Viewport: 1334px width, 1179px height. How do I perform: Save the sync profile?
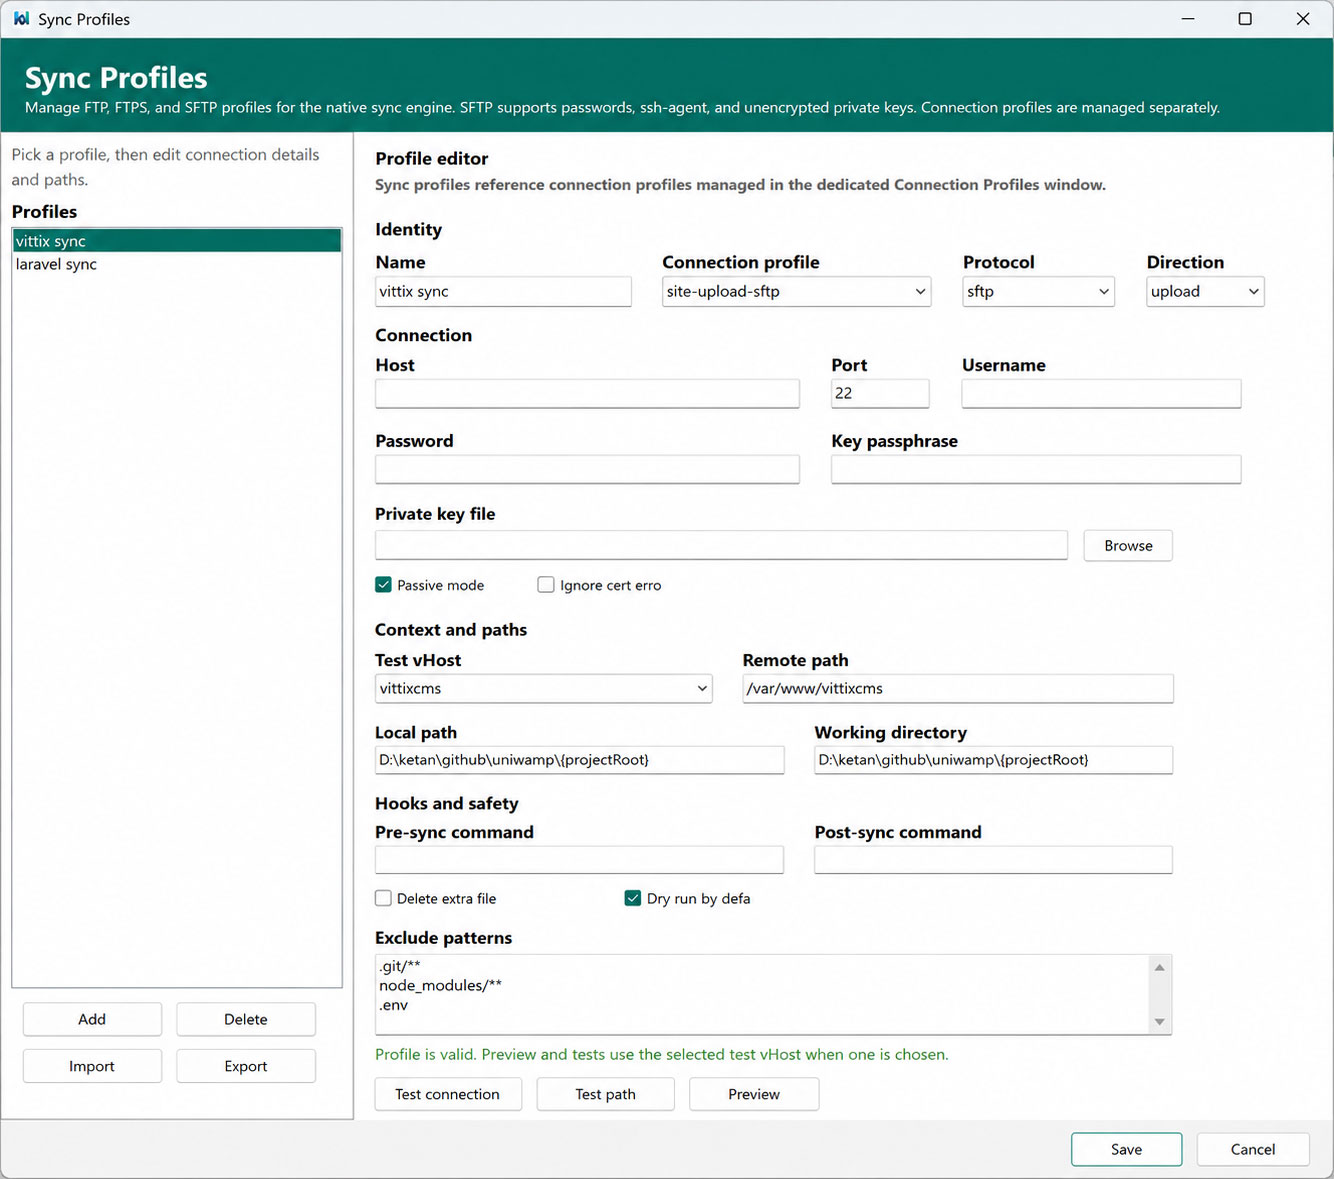[x=1126, y=1149]
